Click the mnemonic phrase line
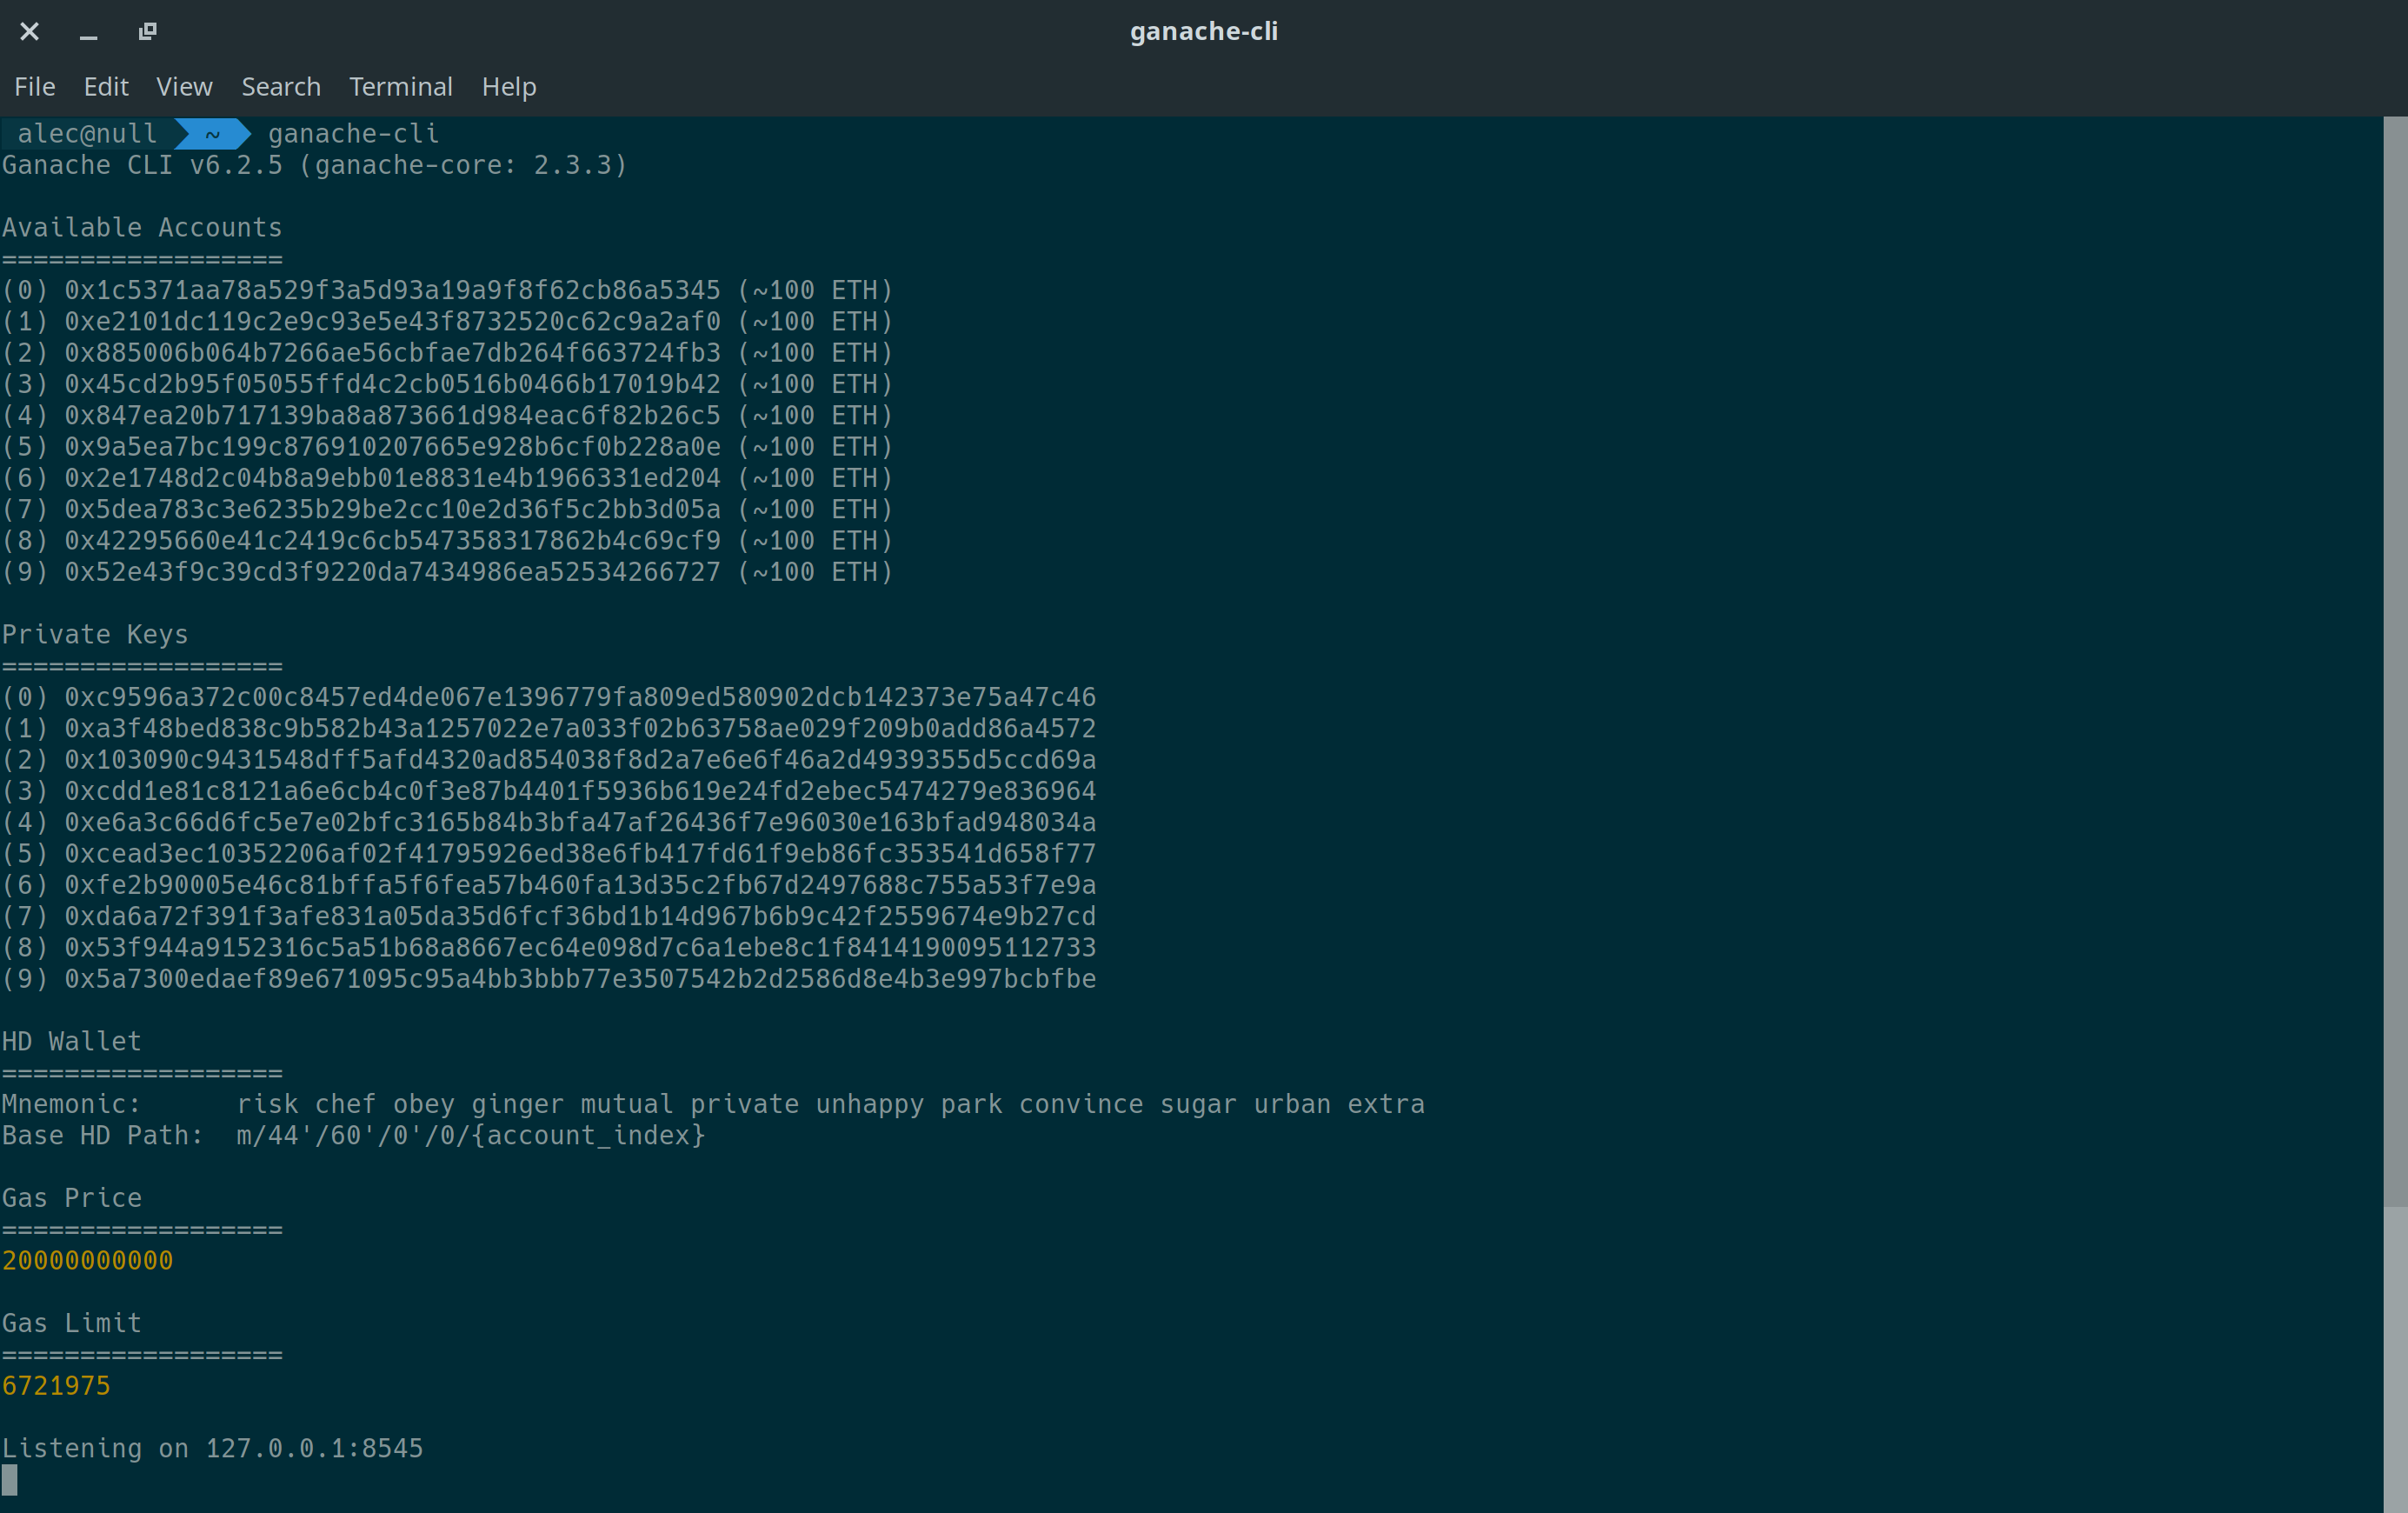The height and width of the screenshot is (1513, 2408). coord(830,1104)
